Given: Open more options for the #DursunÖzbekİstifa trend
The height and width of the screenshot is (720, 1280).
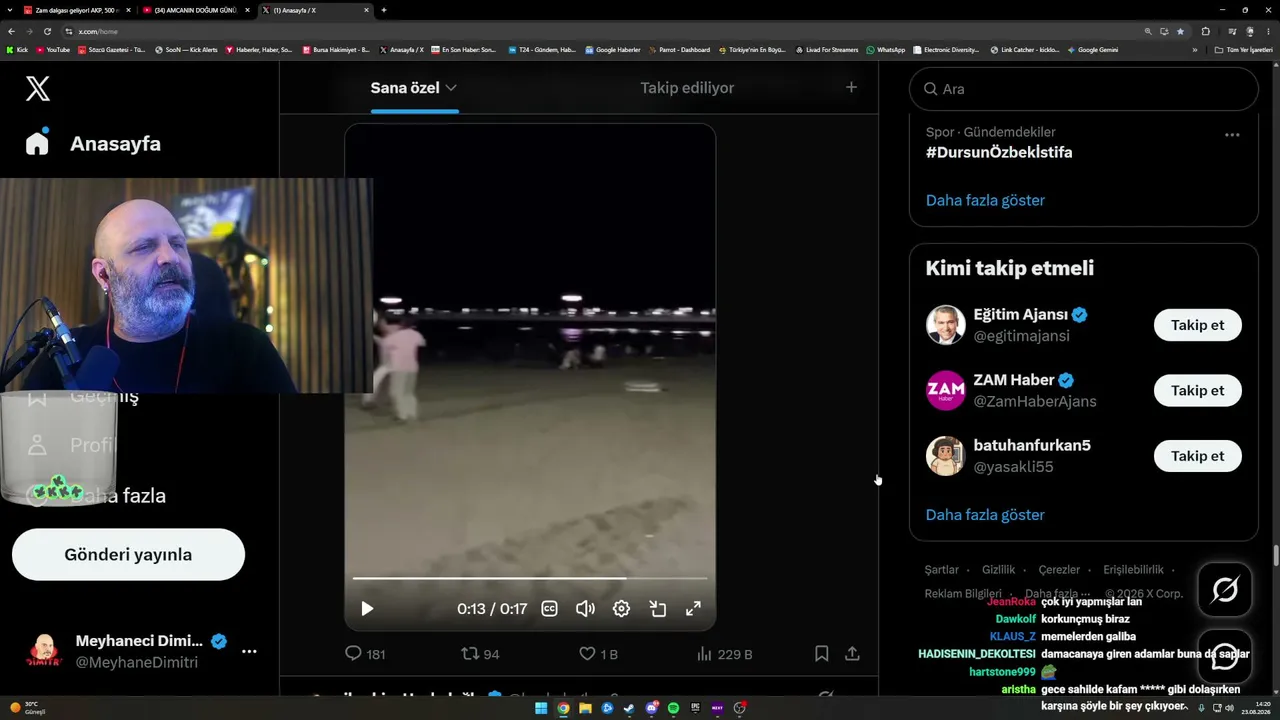Looking at the screenshot, I should pos(1232,135).
